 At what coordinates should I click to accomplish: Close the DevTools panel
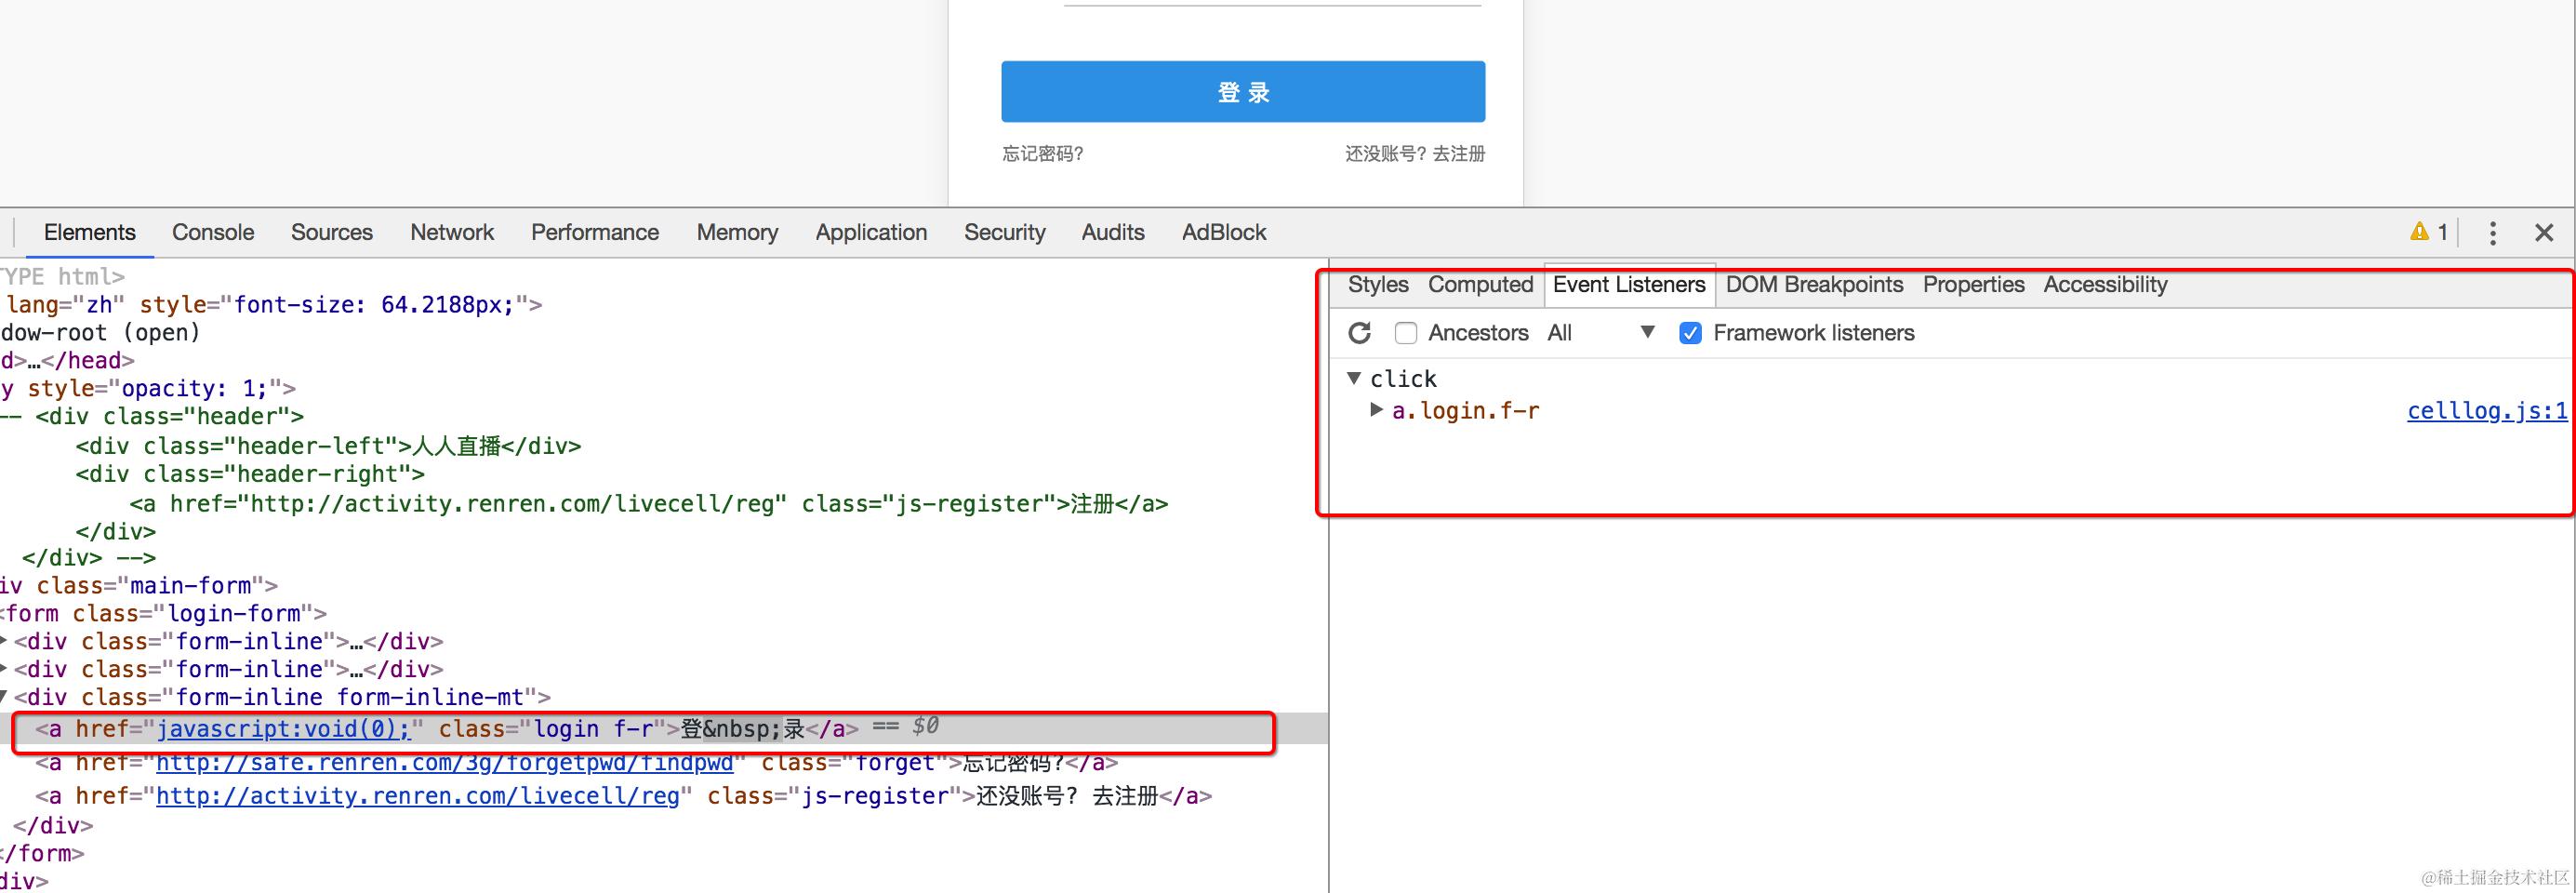point(2544,233)
